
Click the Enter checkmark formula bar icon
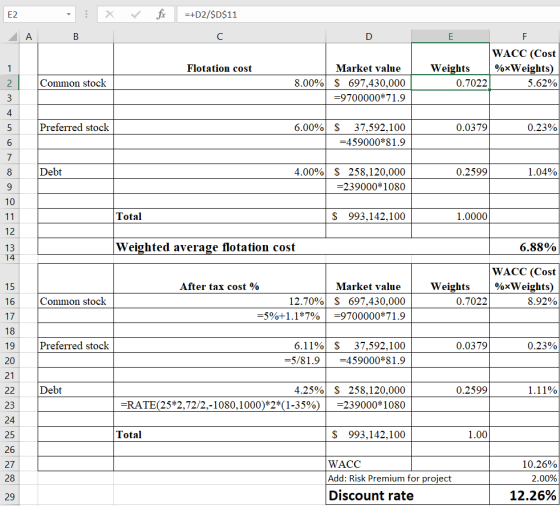(135, 14)
